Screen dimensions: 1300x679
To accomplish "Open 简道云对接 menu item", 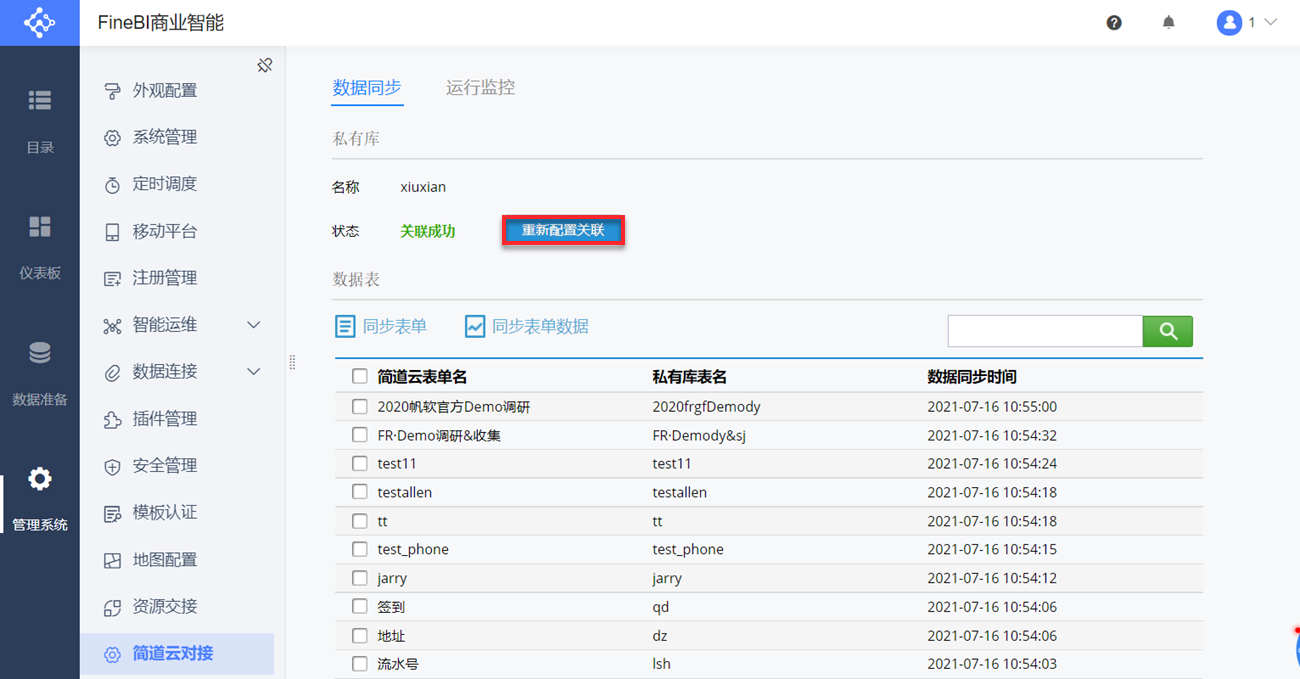I will [177, 654].
